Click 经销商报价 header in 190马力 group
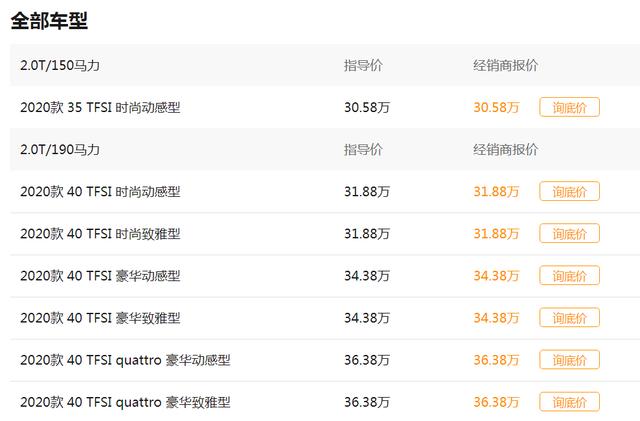Viewport: 640px width, 421px height. point(506,149)
